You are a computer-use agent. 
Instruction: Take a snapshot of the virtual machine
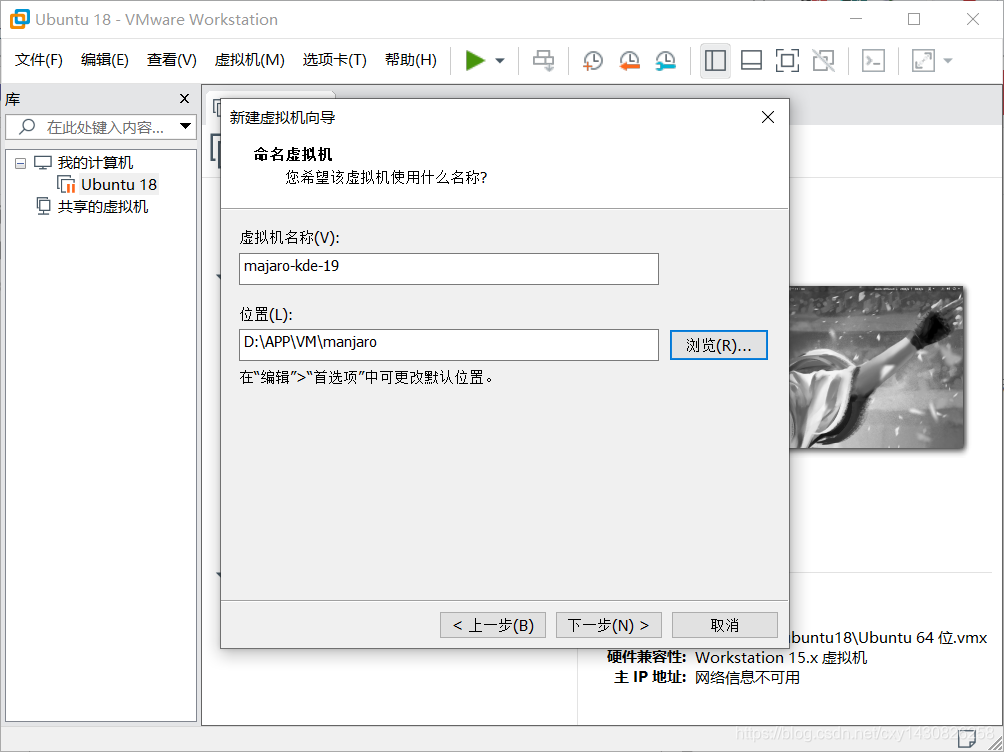(593, 61)
